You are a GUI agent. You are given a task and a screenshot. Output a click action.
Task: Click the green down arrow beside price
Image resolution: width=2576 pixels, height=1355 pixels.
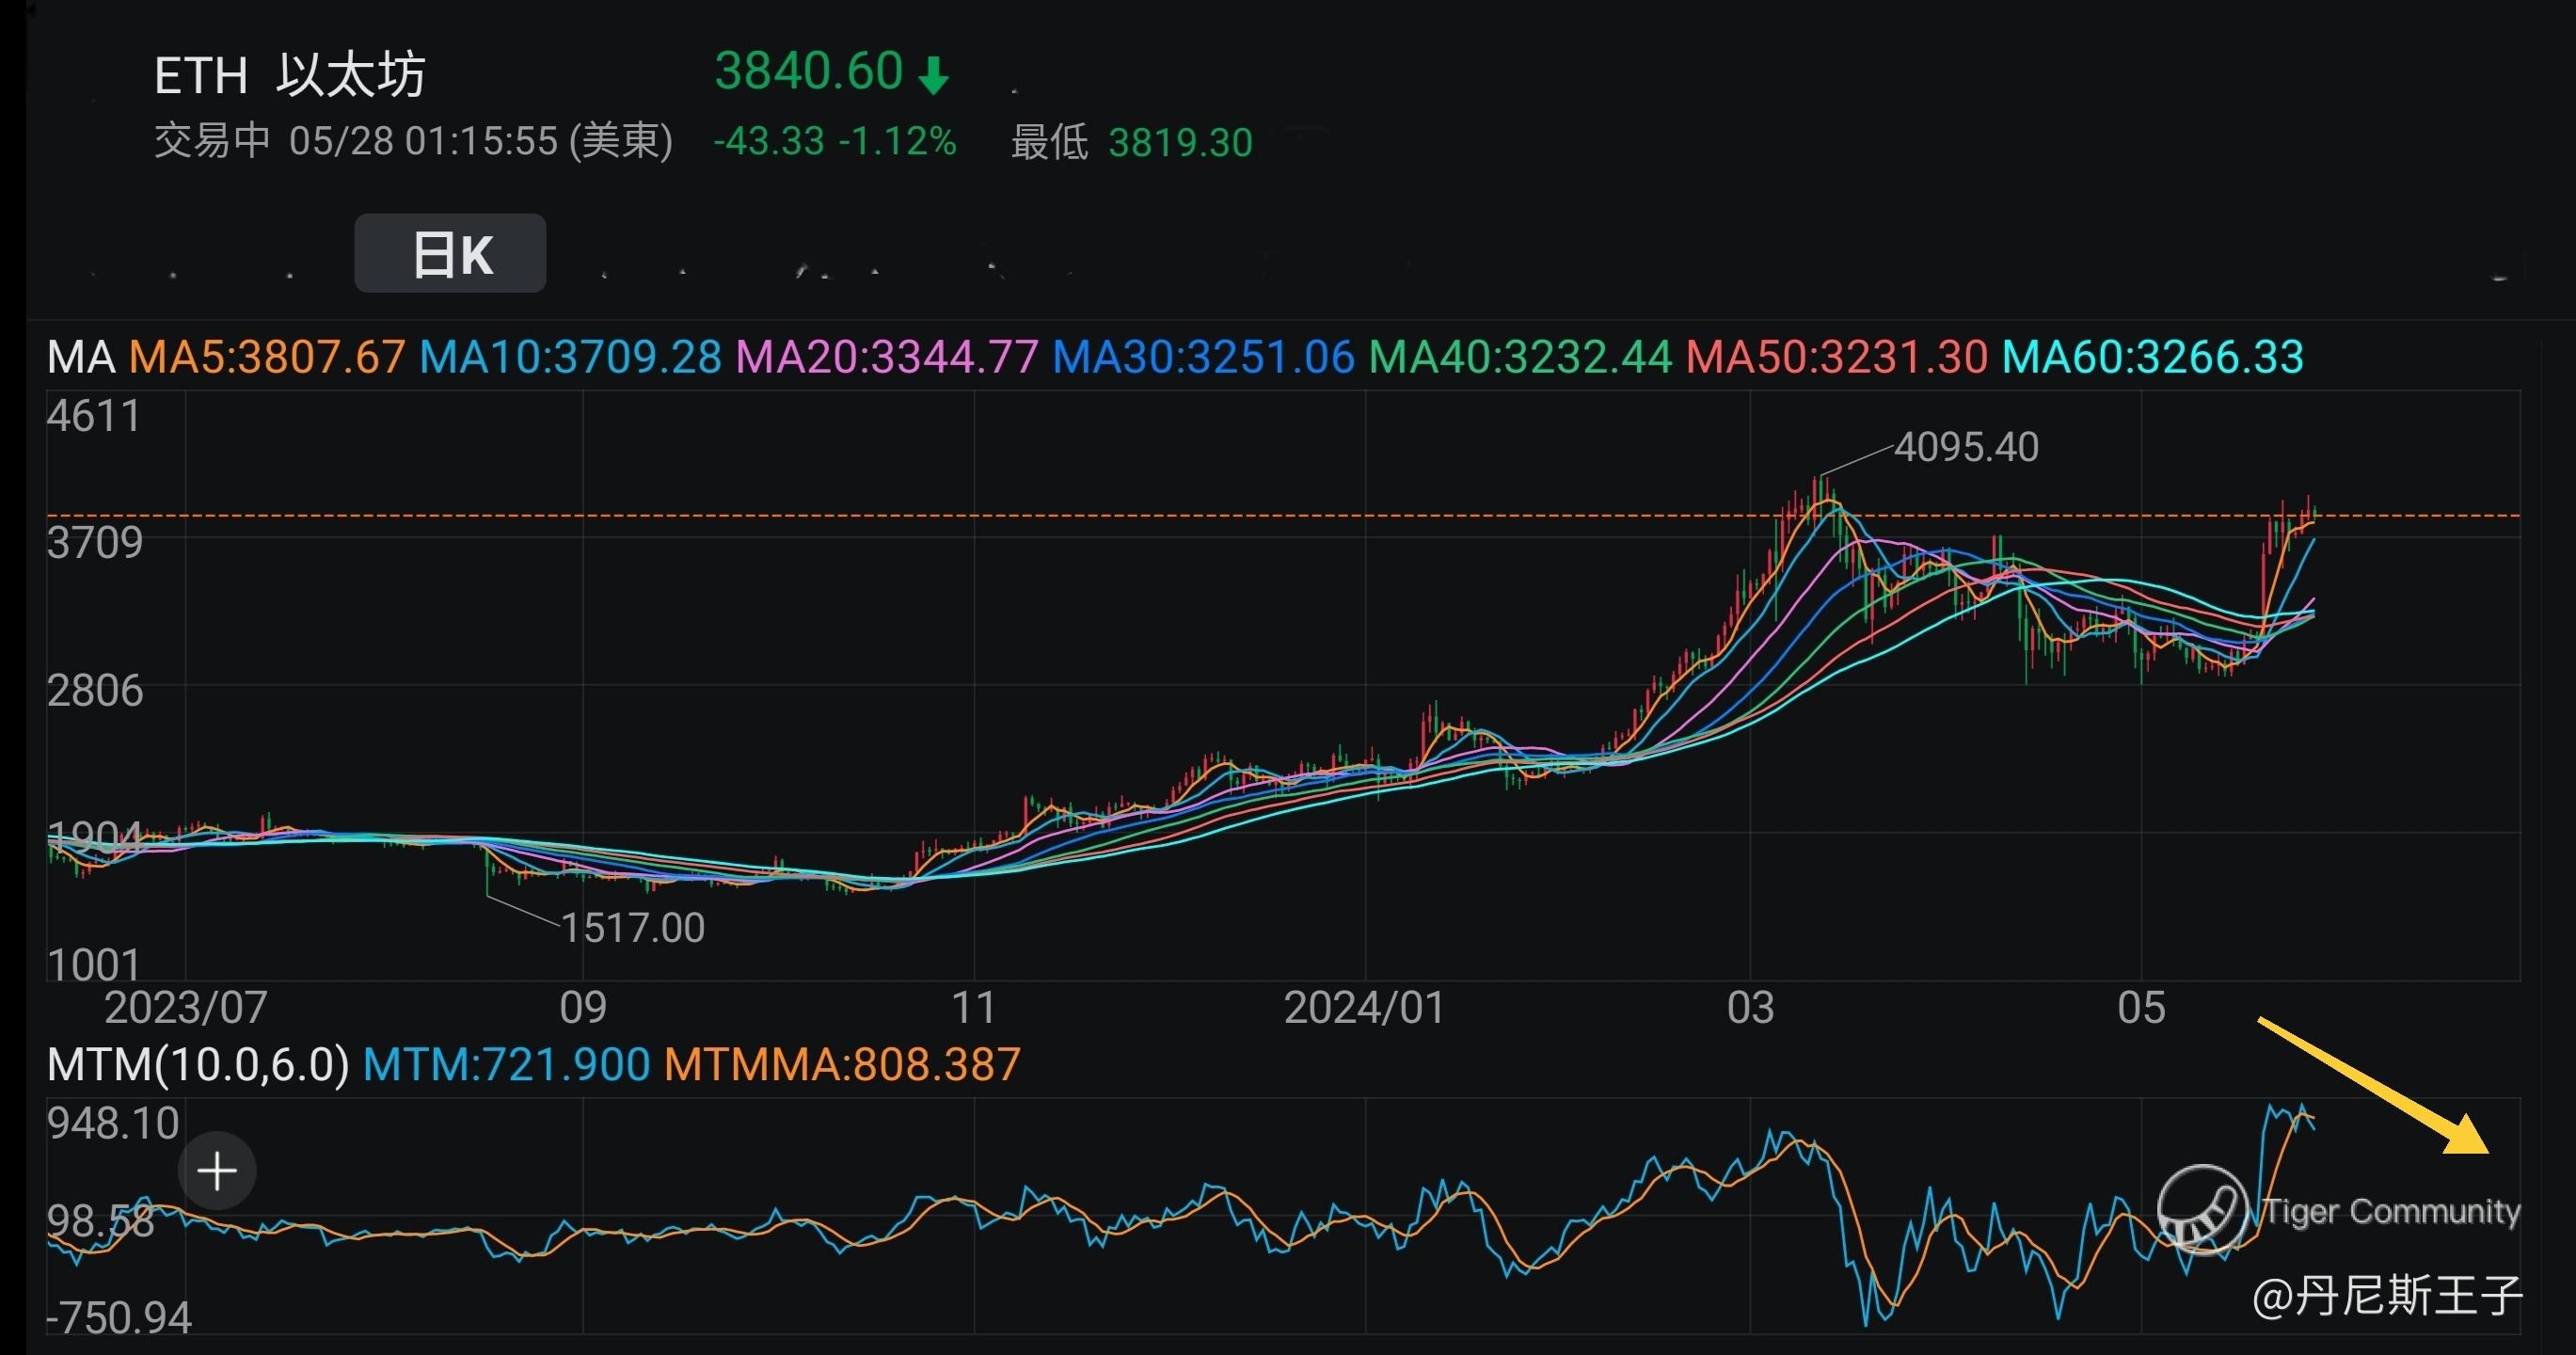coord(933,75)
